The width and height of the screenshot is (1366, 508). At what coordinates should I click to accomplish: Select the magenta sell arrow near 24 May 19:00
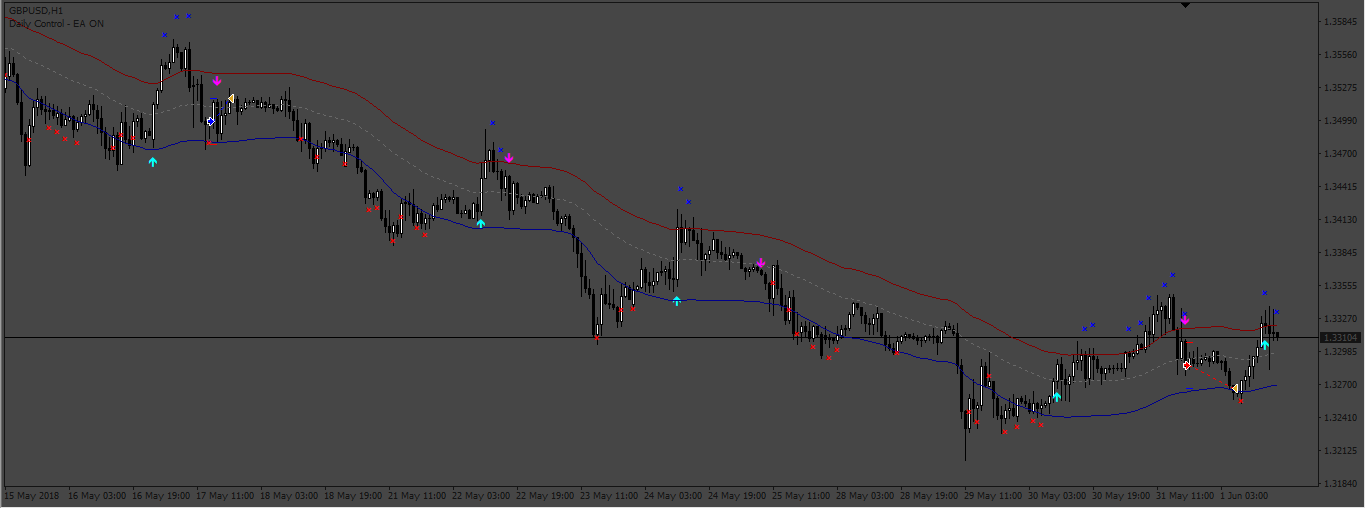pos(761,263)
